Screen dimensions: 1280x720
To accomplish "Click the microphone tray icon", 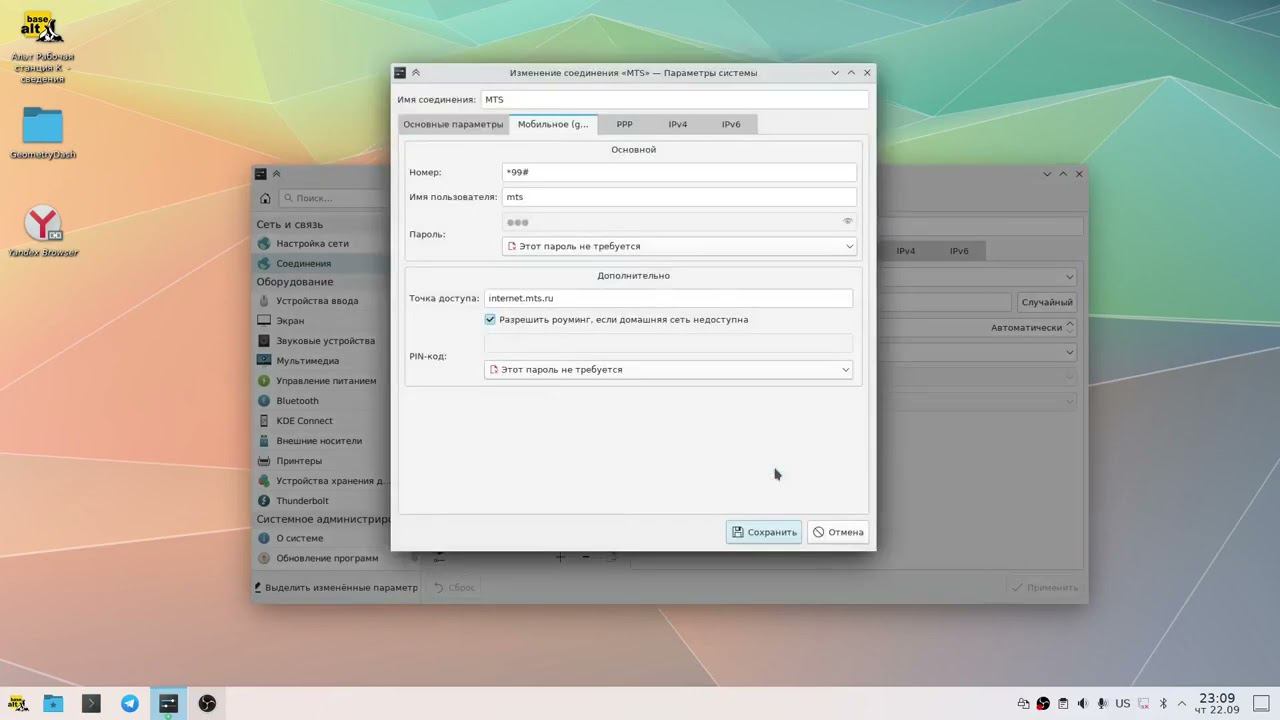I will pos(1102,704).
